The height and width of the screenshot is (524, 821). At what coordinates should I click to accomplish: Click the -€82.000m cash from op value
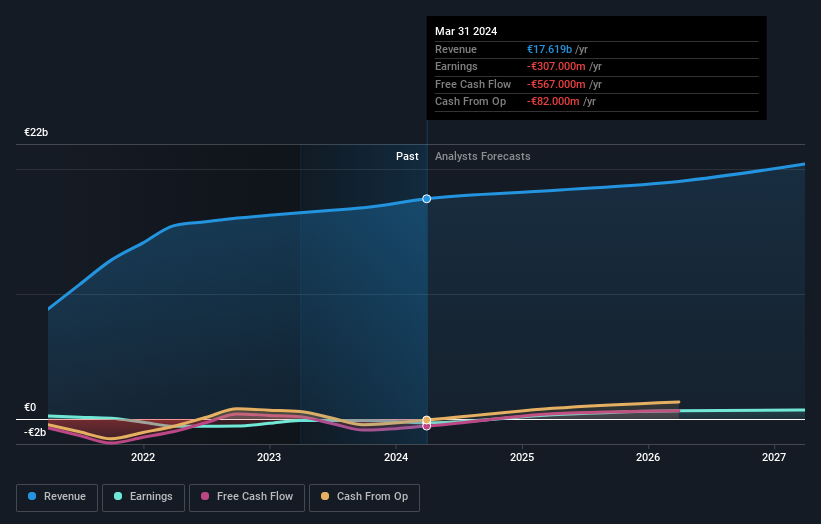click(553, 102)
